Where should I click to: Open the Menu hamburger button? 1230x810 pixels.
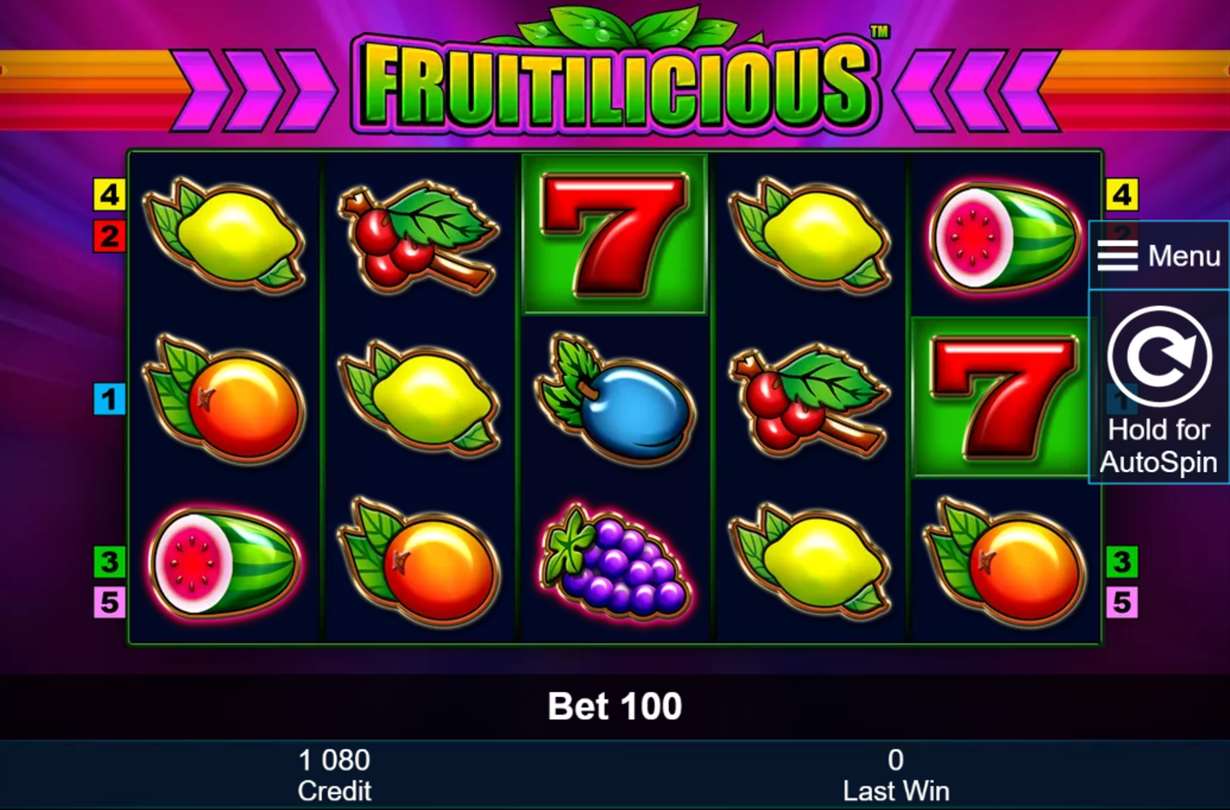[x=1159, y=256]
